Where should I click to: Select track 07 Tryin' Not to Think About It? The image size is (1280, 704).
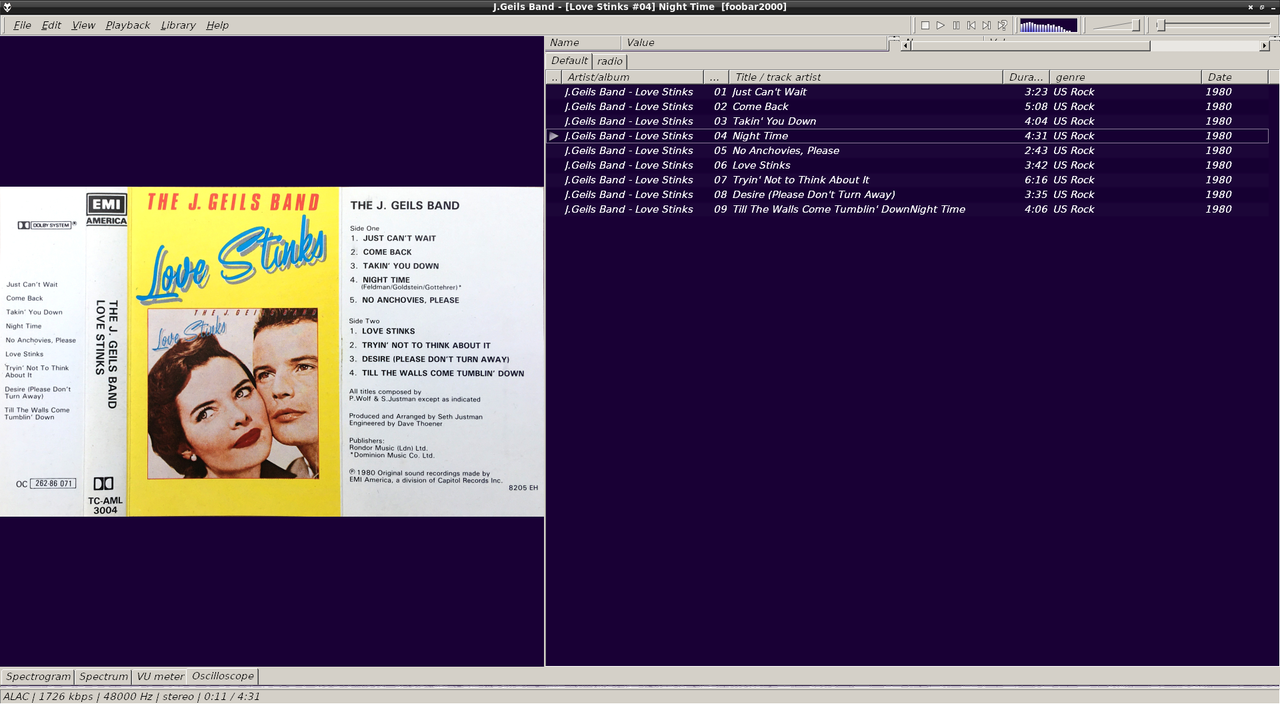[x=907, y=180]
